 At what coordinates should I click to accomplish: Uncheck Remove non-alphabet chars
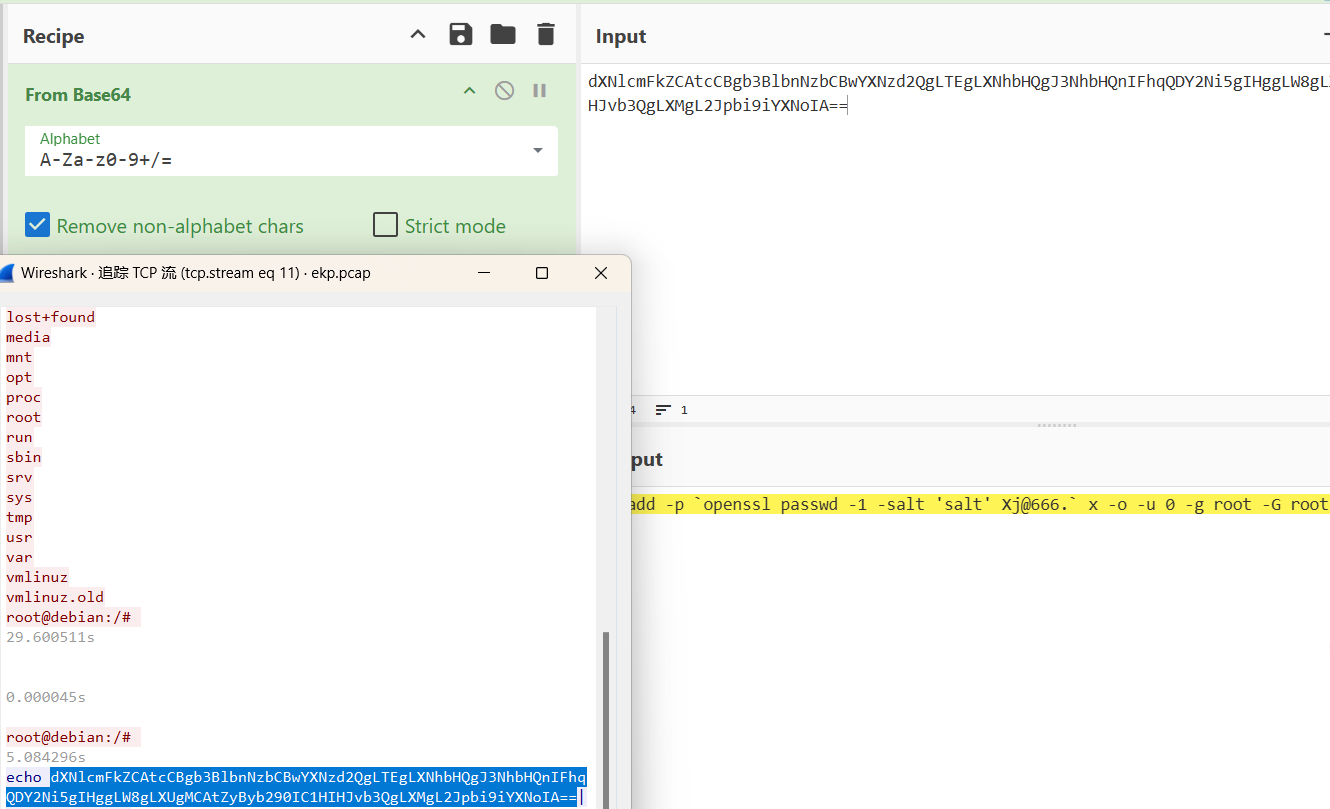tap(38, 225)
